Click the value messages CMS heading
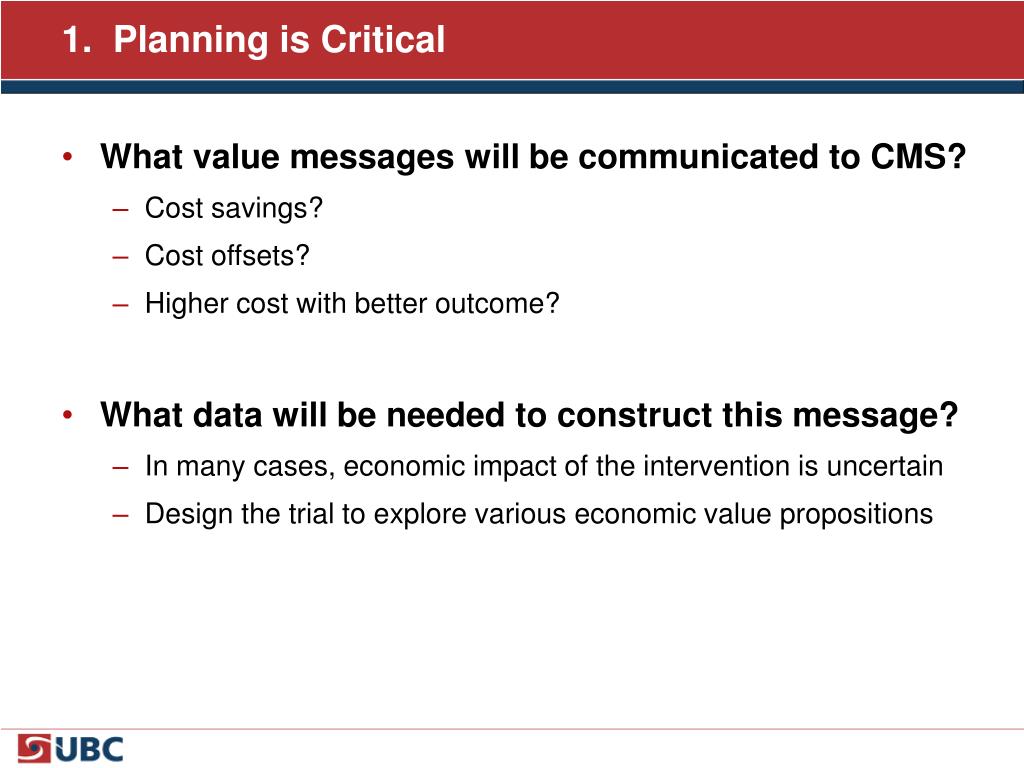This screenshot has height=768, width=1024. tap(533, 157)
